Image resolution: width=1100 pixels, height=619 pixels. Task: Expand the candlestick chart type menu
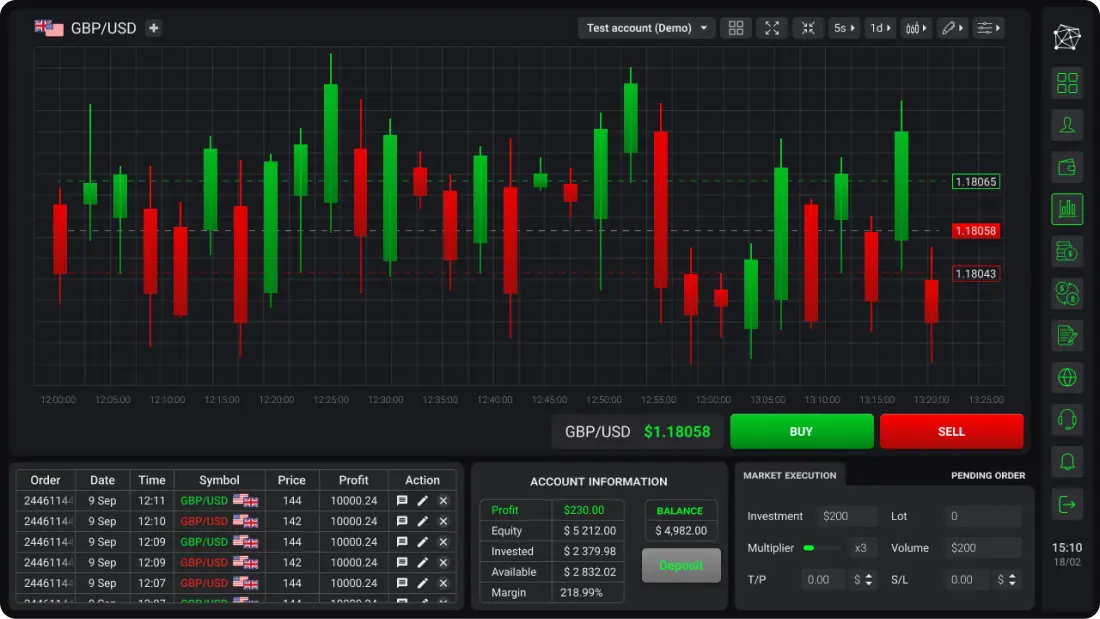pyautogui.click(x=916, y=28)
